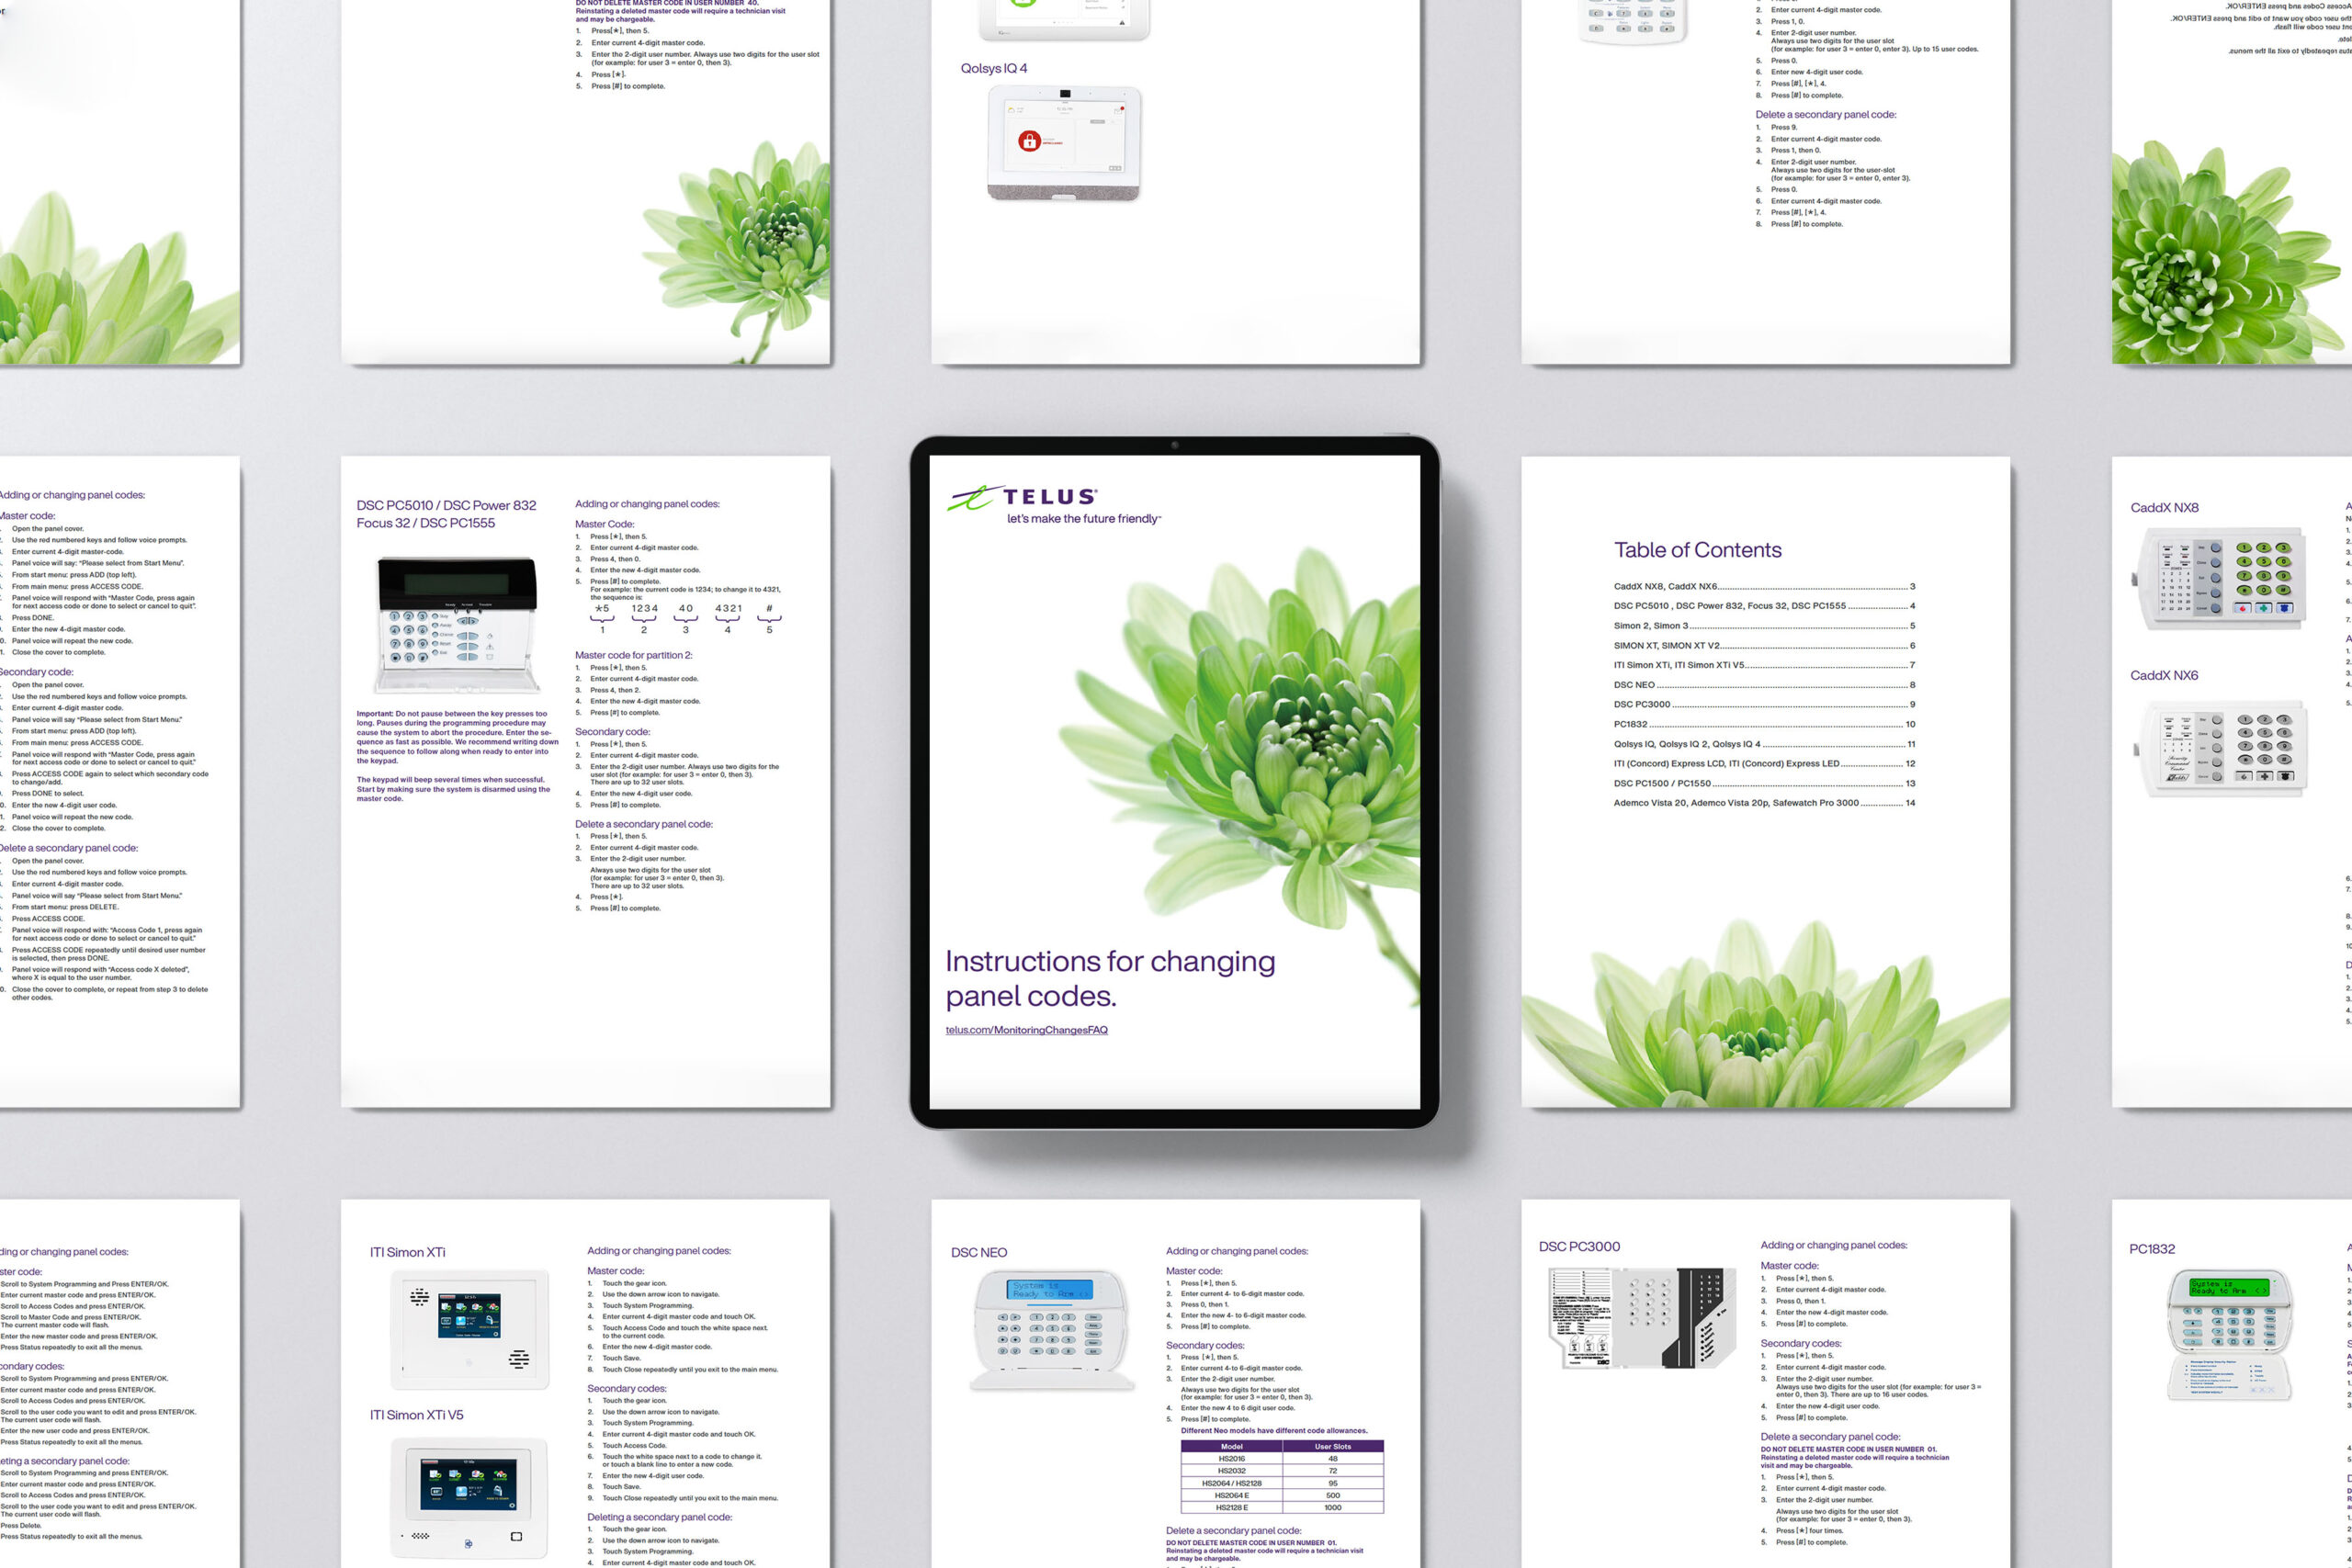The height and width of the screenshot is (1568, 2352).
Task: Click the '1000' user slots value
Action: pos(1333,1508)
